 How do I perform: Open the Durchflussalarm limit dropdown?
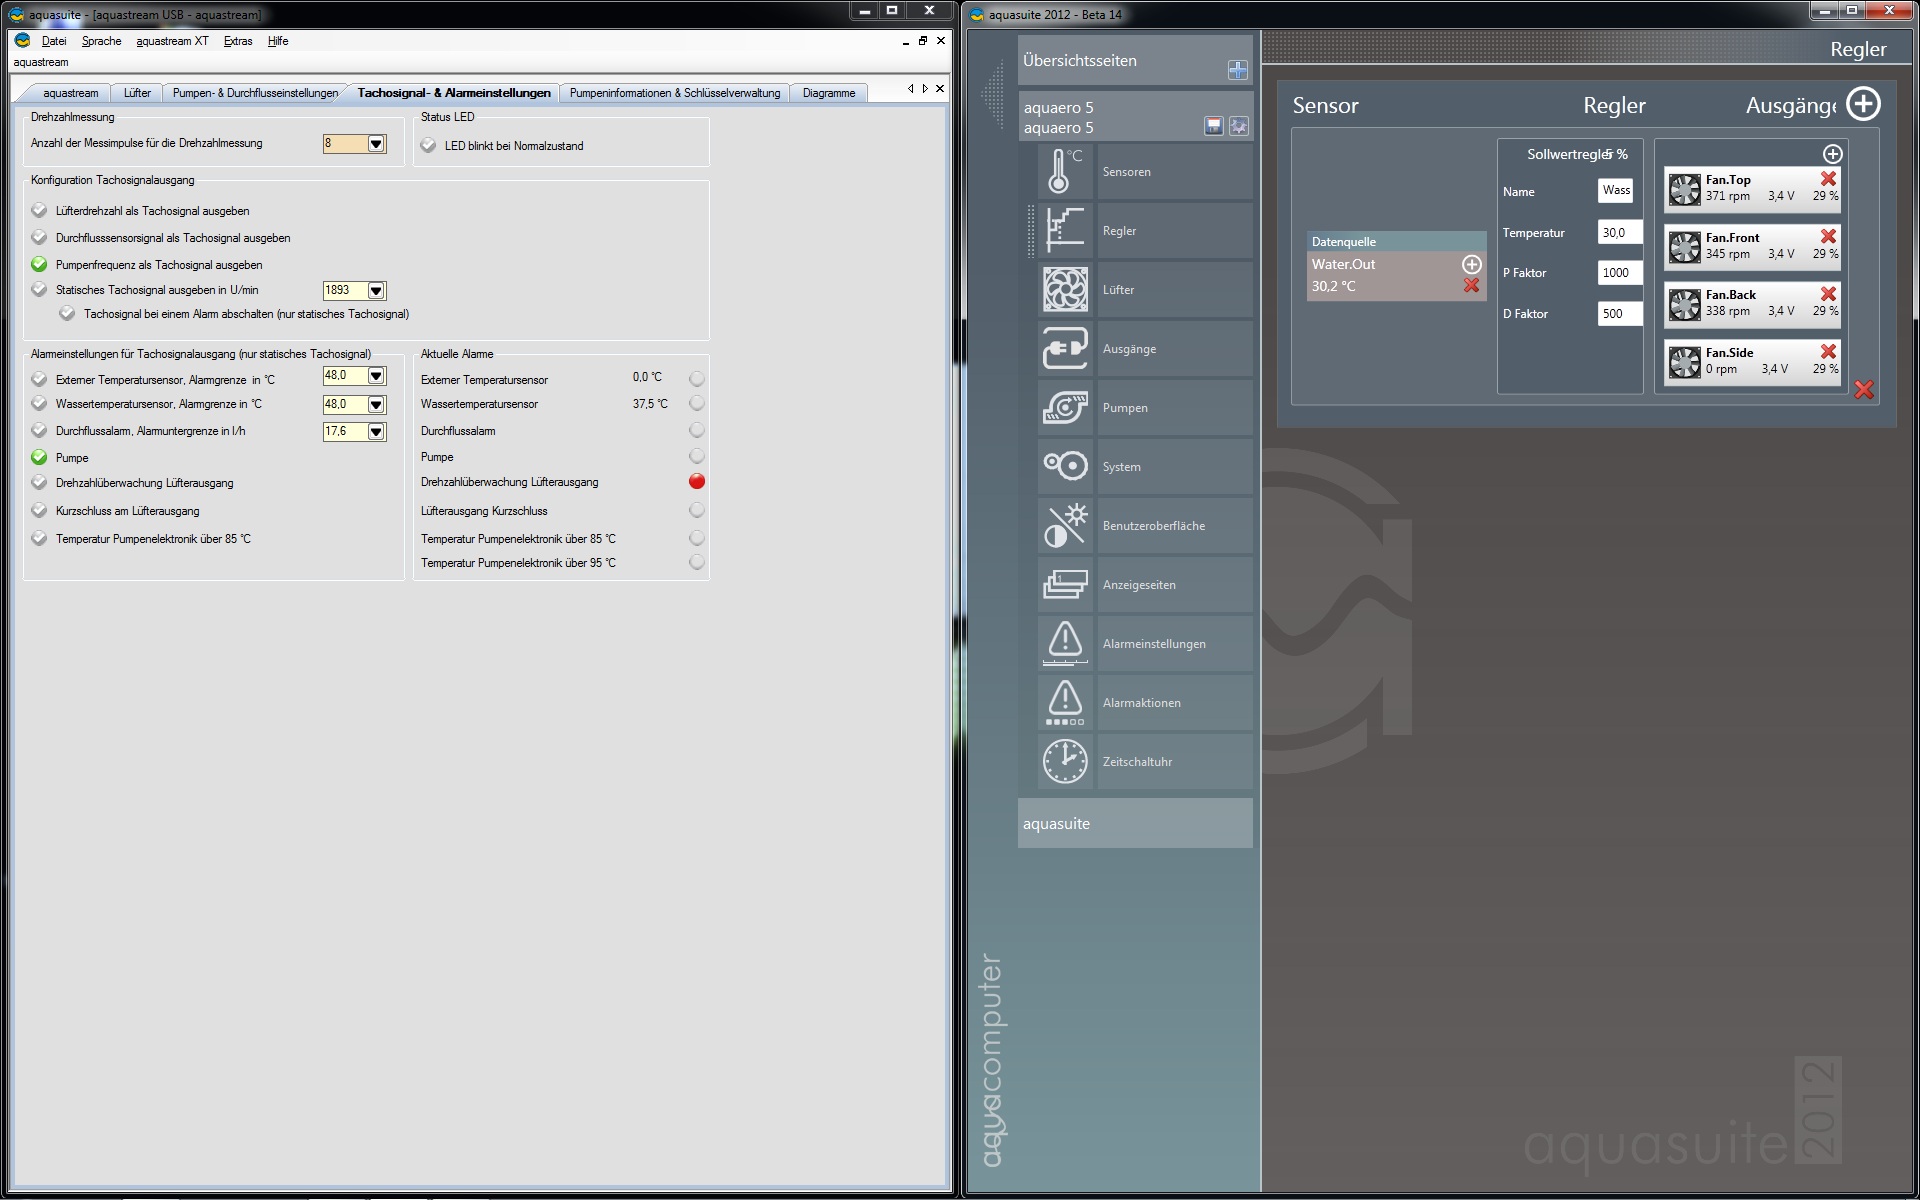tap(376, 432)
